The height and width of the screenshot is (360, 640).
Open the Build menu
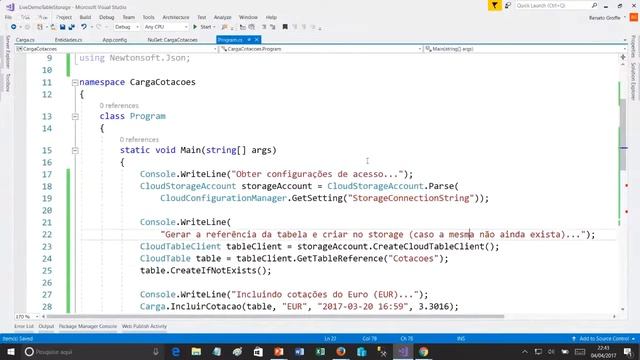[x=85, y=17]
